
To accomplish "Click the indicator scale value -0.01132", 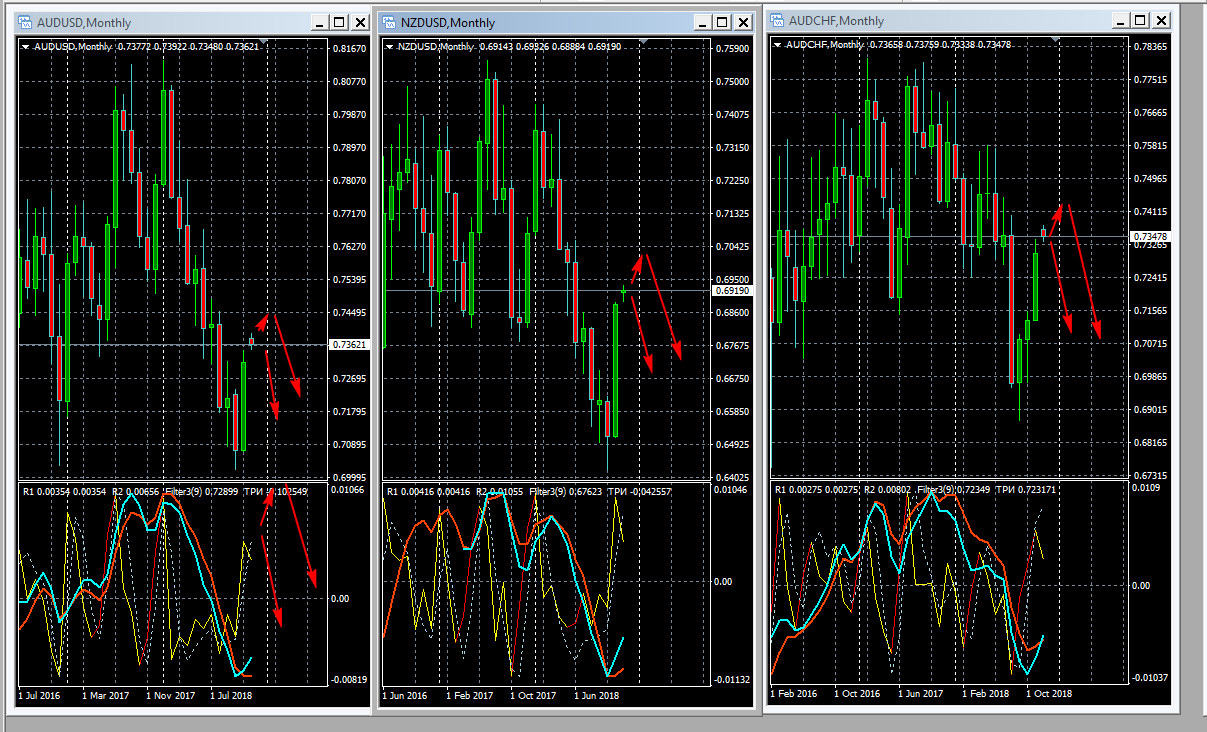I will (x=730, y=680).
